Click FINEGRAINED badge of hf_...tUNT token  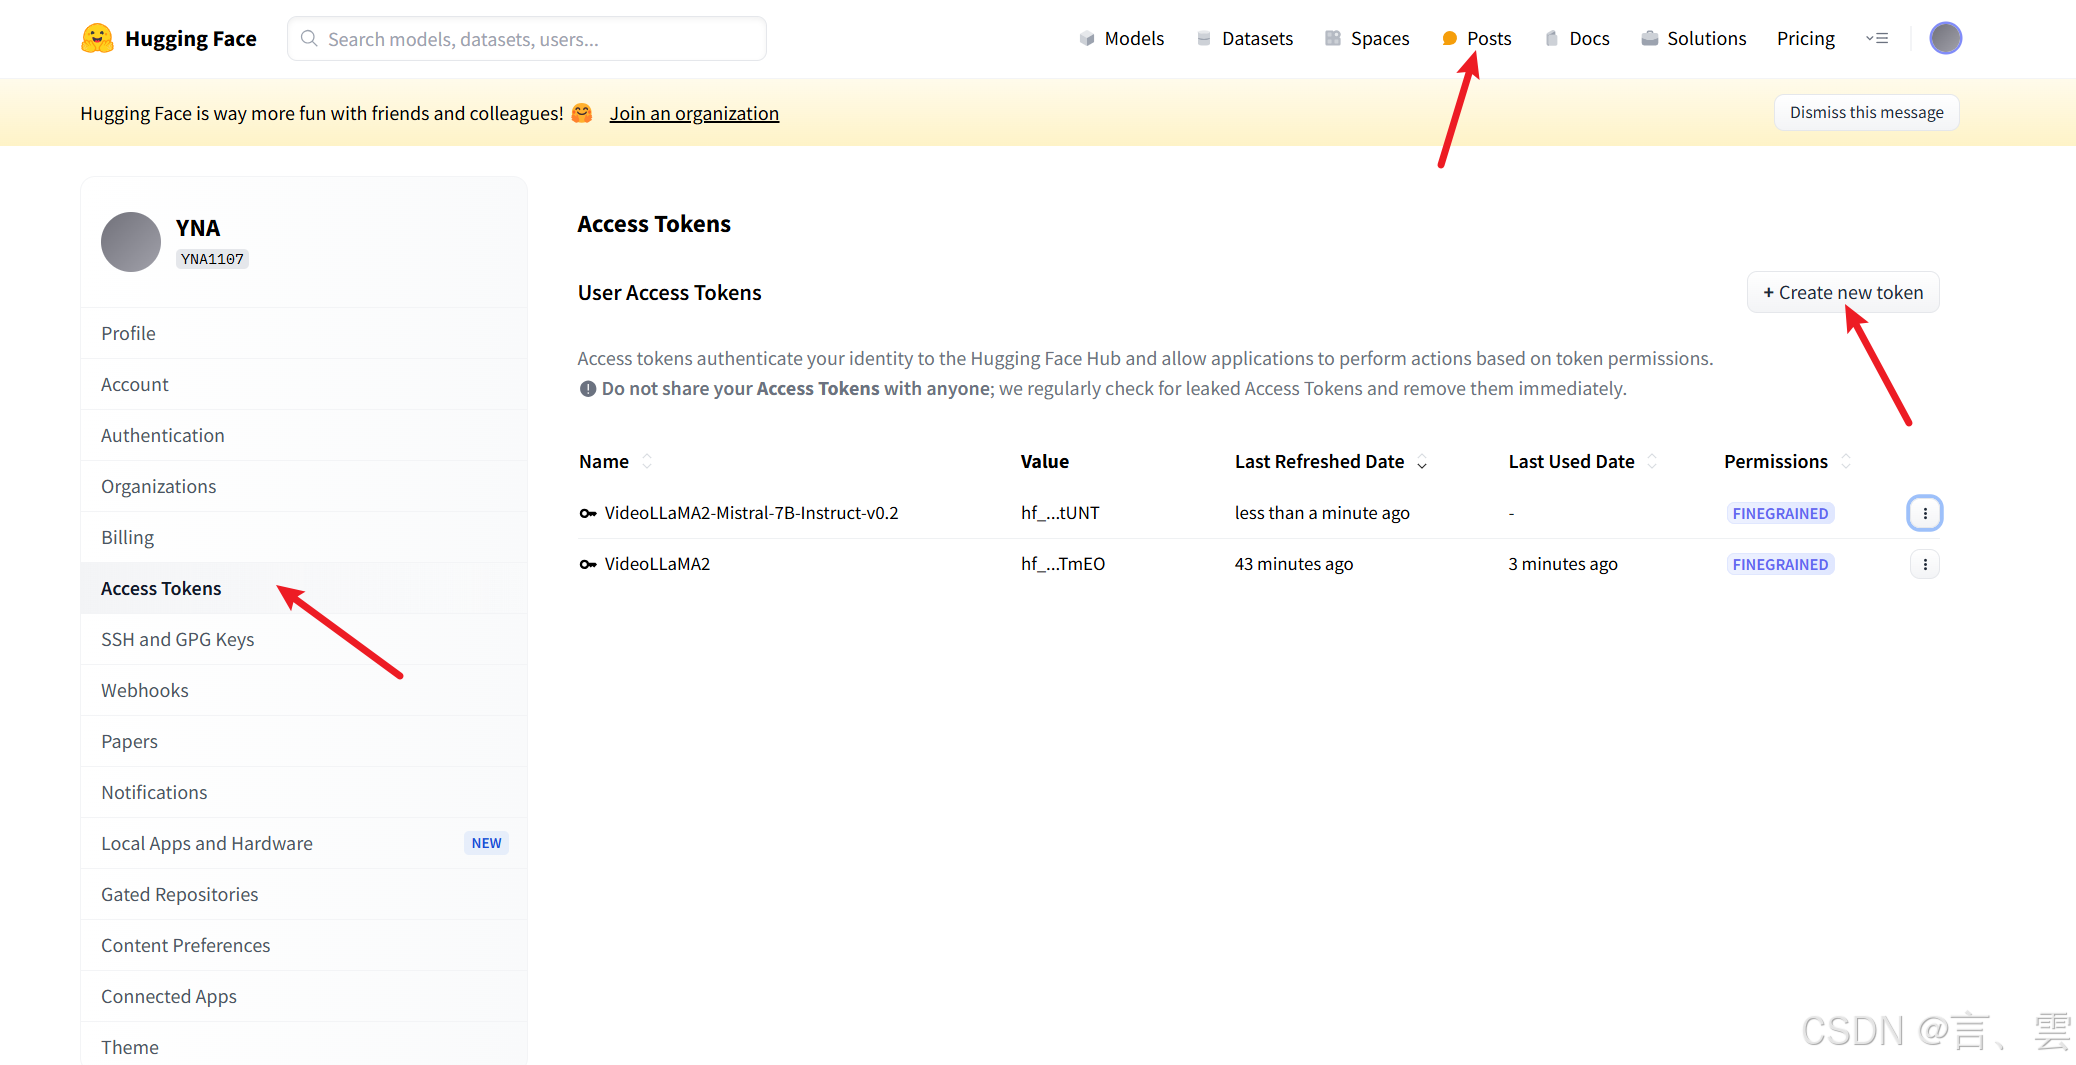coord(1780,513)
